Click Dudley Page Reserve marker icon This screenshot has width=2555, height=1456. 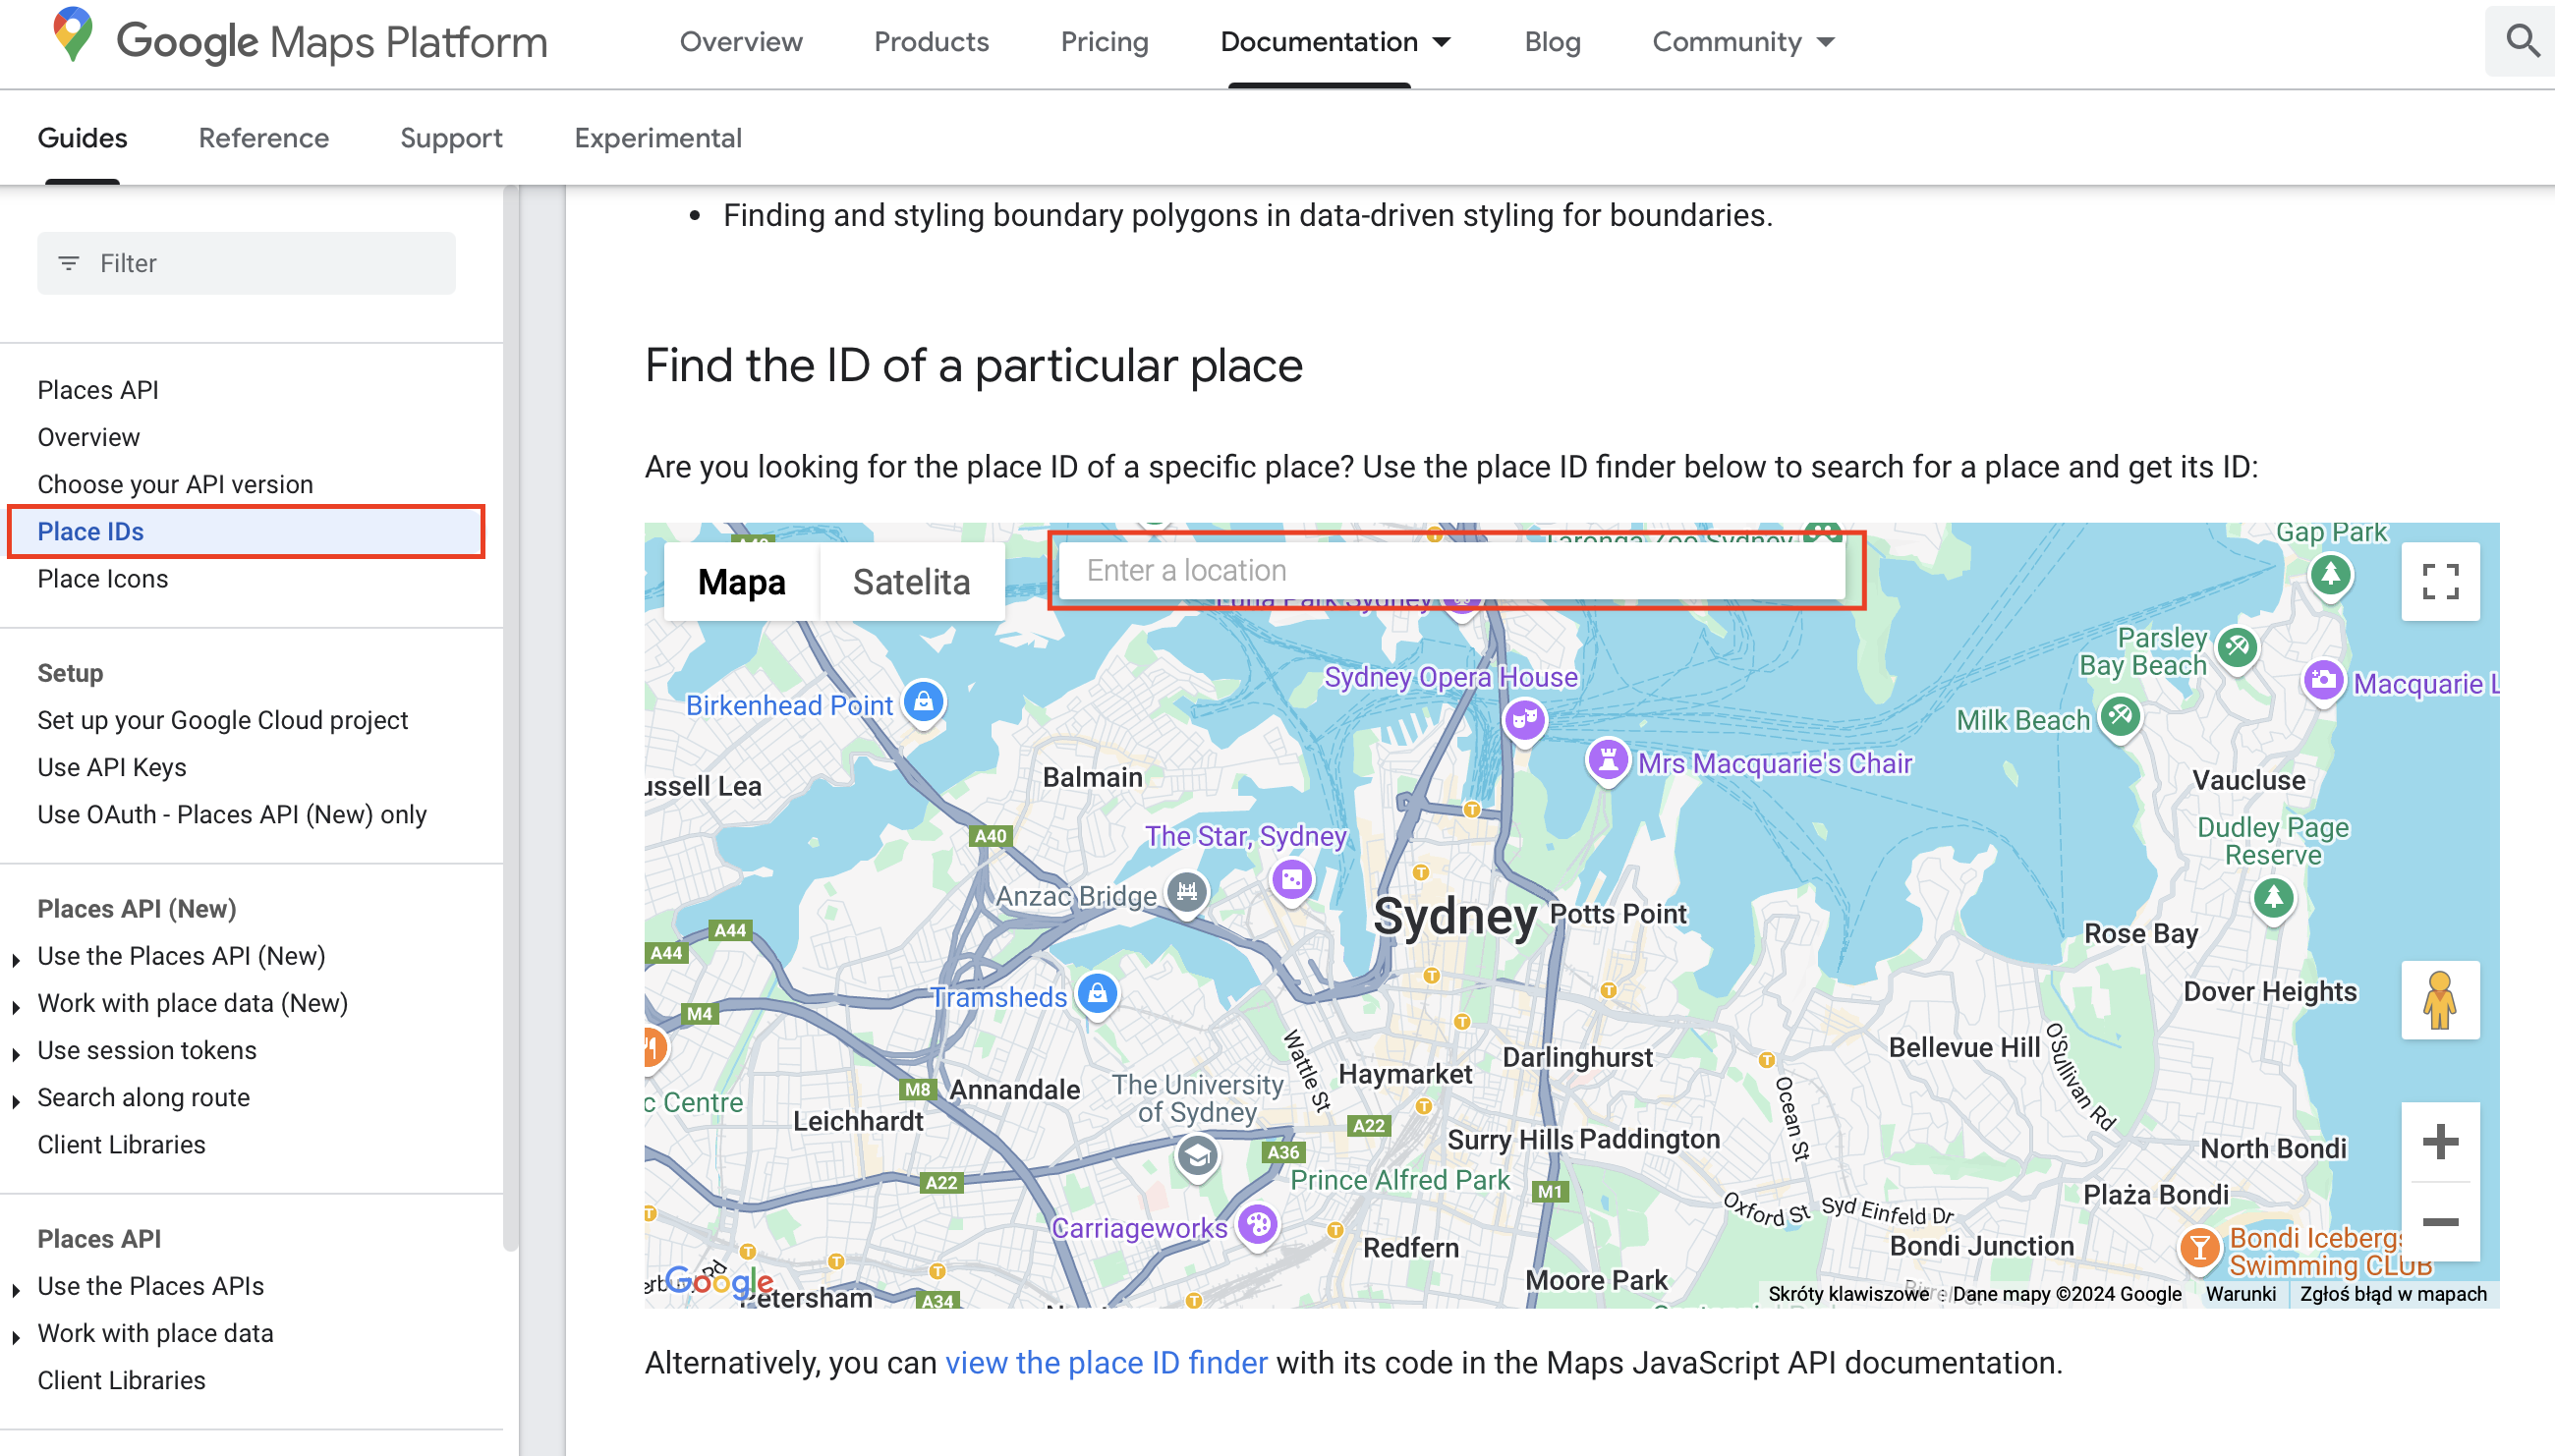2273,898
